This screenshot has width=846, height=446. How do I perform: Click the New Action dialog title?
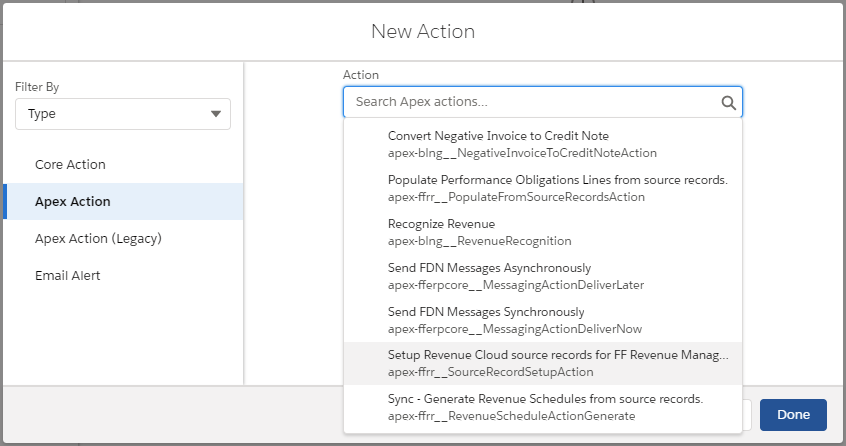click(422, 31)
